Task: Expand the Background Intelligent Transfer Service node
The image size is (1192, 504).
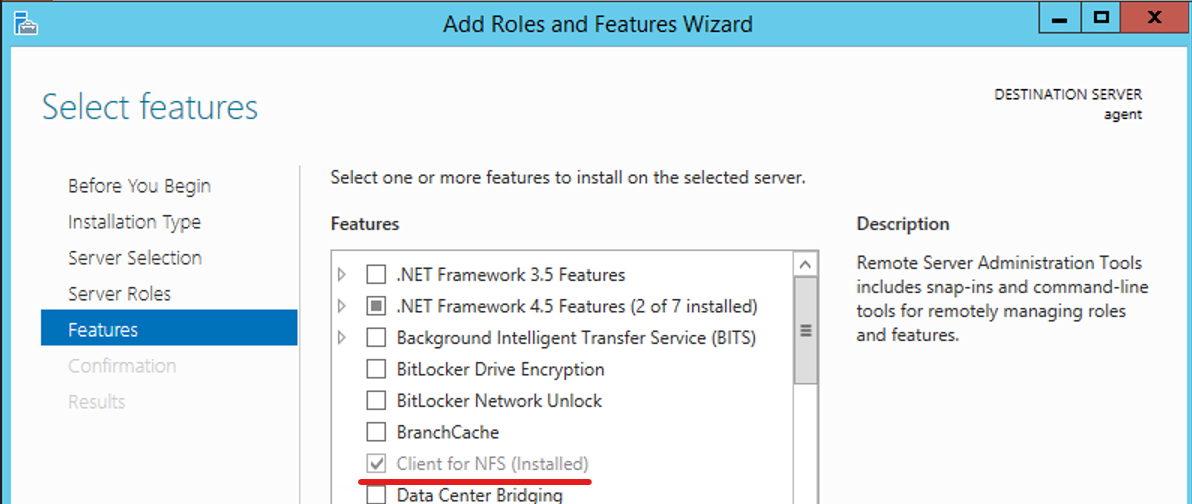Action: click(x=343, y=338)
